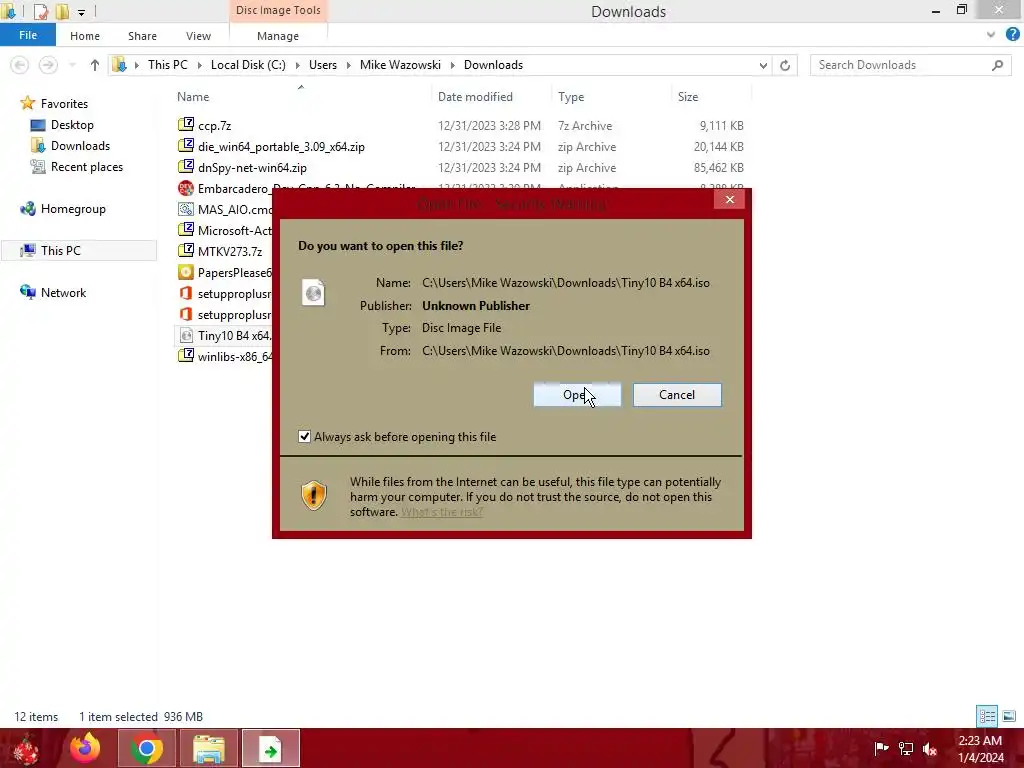Select Local Disk (C:) in the breadcrumb
Screen dimensions: 1024x768
pyautogui.click(x=248, y=65)
